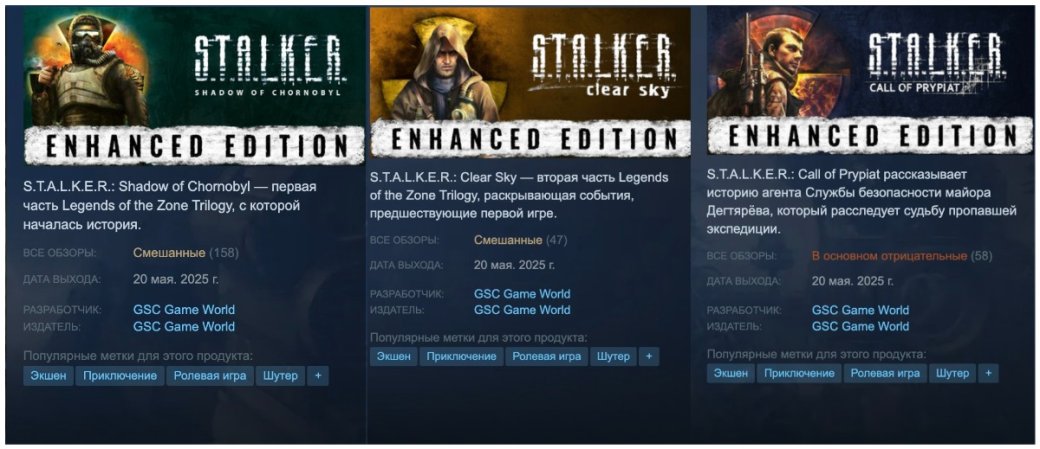Image resolution: width=1040 pixels, height=449 pixels.
Task: Open Shadow of Chornobyl publisher GSC Game World
Action: tap(184, 326)
